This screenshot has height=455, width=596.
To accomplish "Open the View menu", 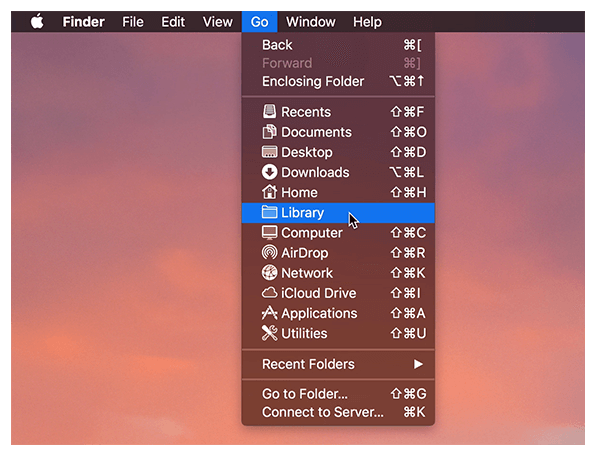I will point(217,22).
